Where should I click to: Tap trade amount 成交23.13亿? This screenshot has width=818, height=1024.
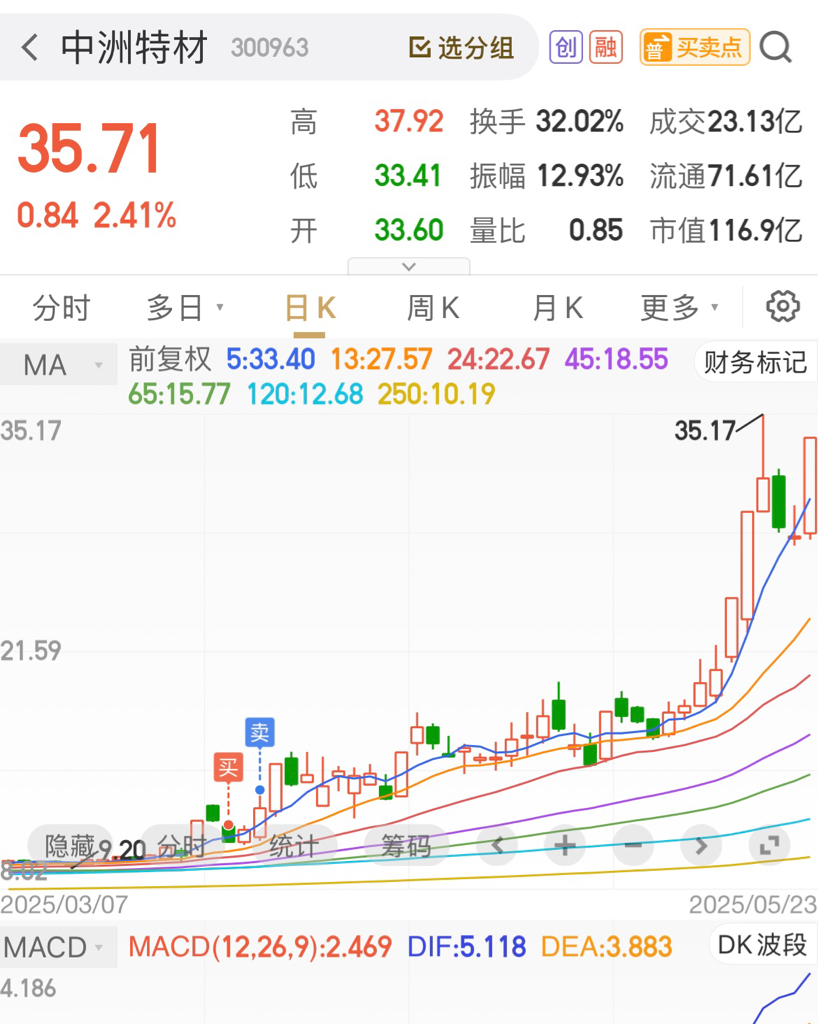[x=725, y=121]
